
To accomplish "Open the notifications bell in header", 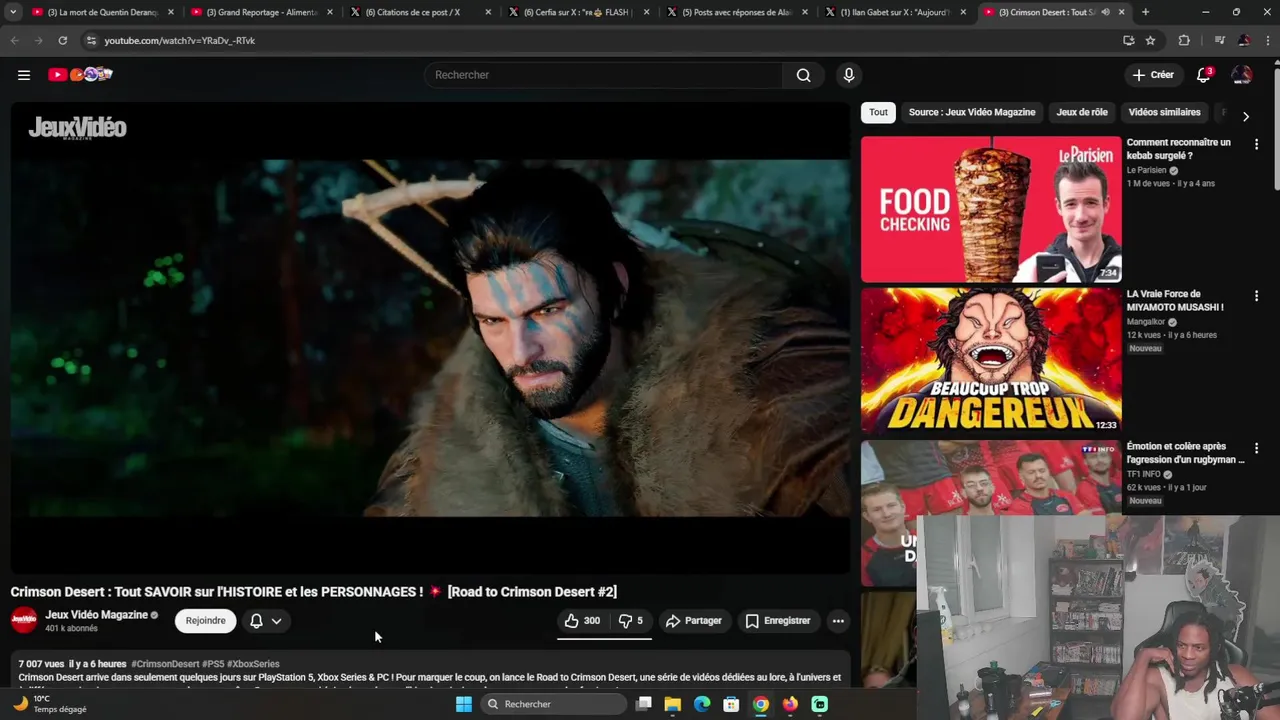I will pyautogui.click(x=1204, y=75).
